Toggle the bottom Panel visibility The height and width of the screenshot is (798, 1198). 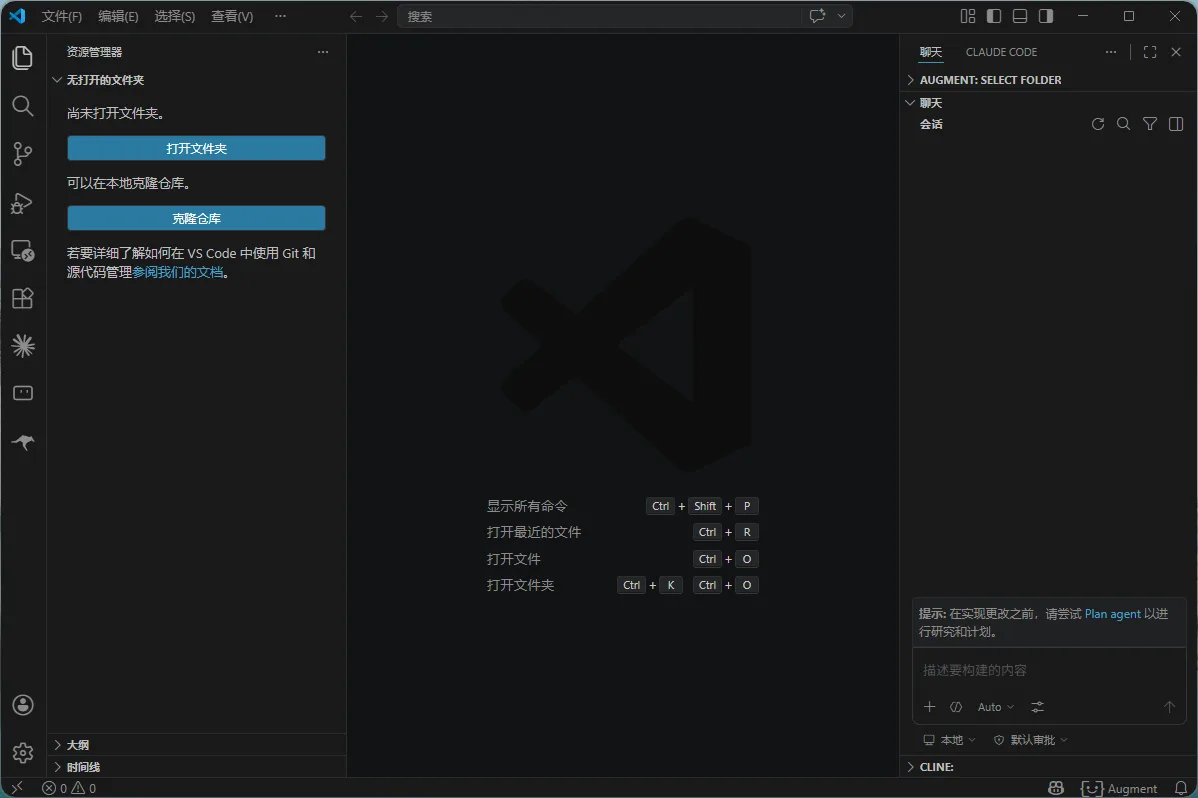1020,16
